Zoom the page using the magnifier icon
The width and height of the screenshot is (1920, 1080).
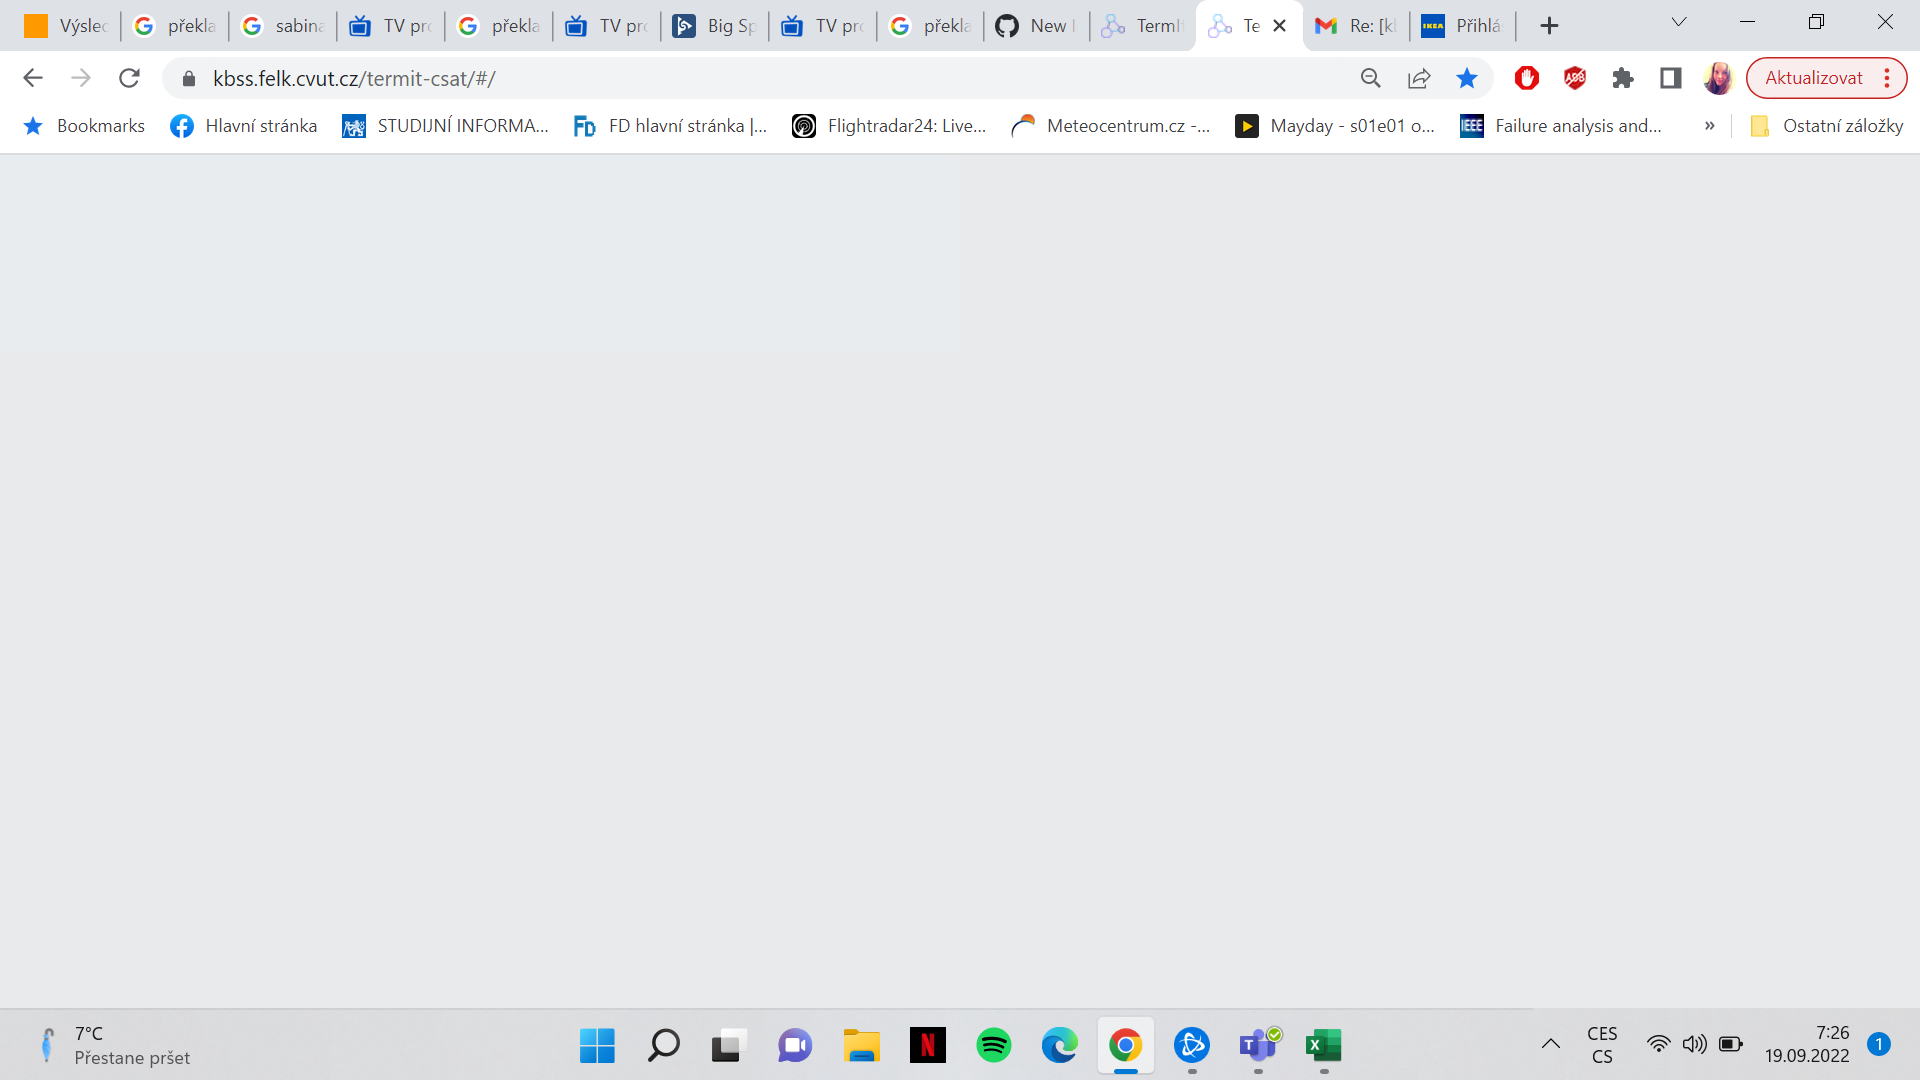[x=1370, y=78]
